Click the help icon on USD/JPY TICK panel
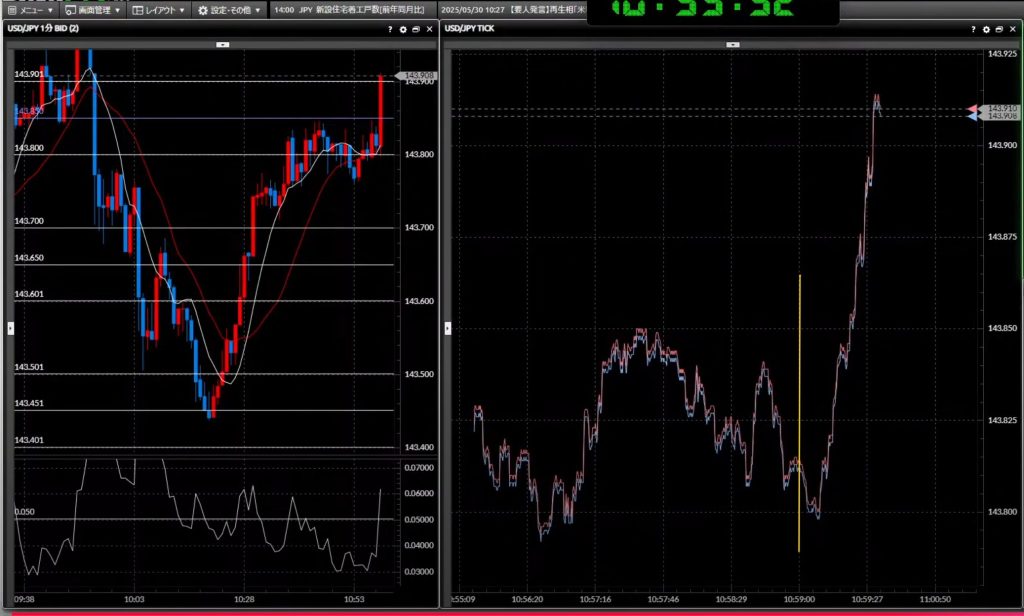 (972, 29)
